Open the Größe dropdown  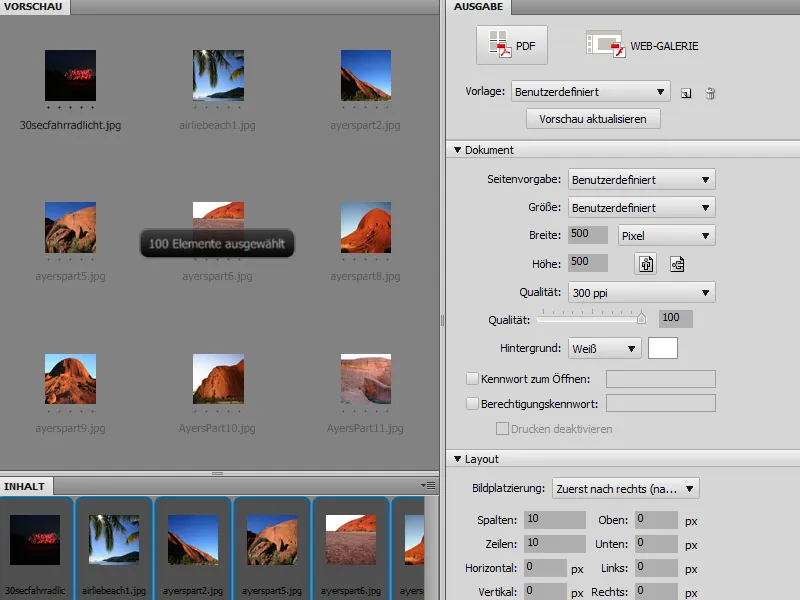tap(641, 208)
